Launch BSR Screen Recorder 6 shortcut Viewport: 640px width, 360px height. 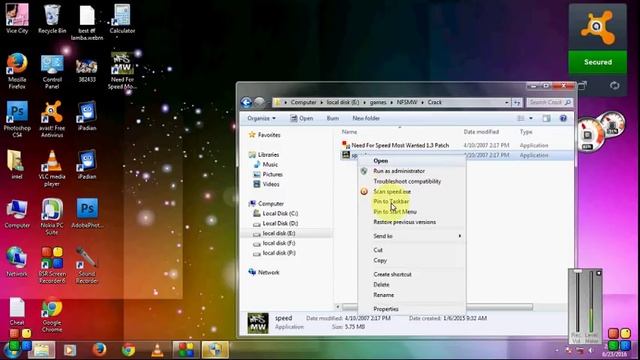[52, 265]
